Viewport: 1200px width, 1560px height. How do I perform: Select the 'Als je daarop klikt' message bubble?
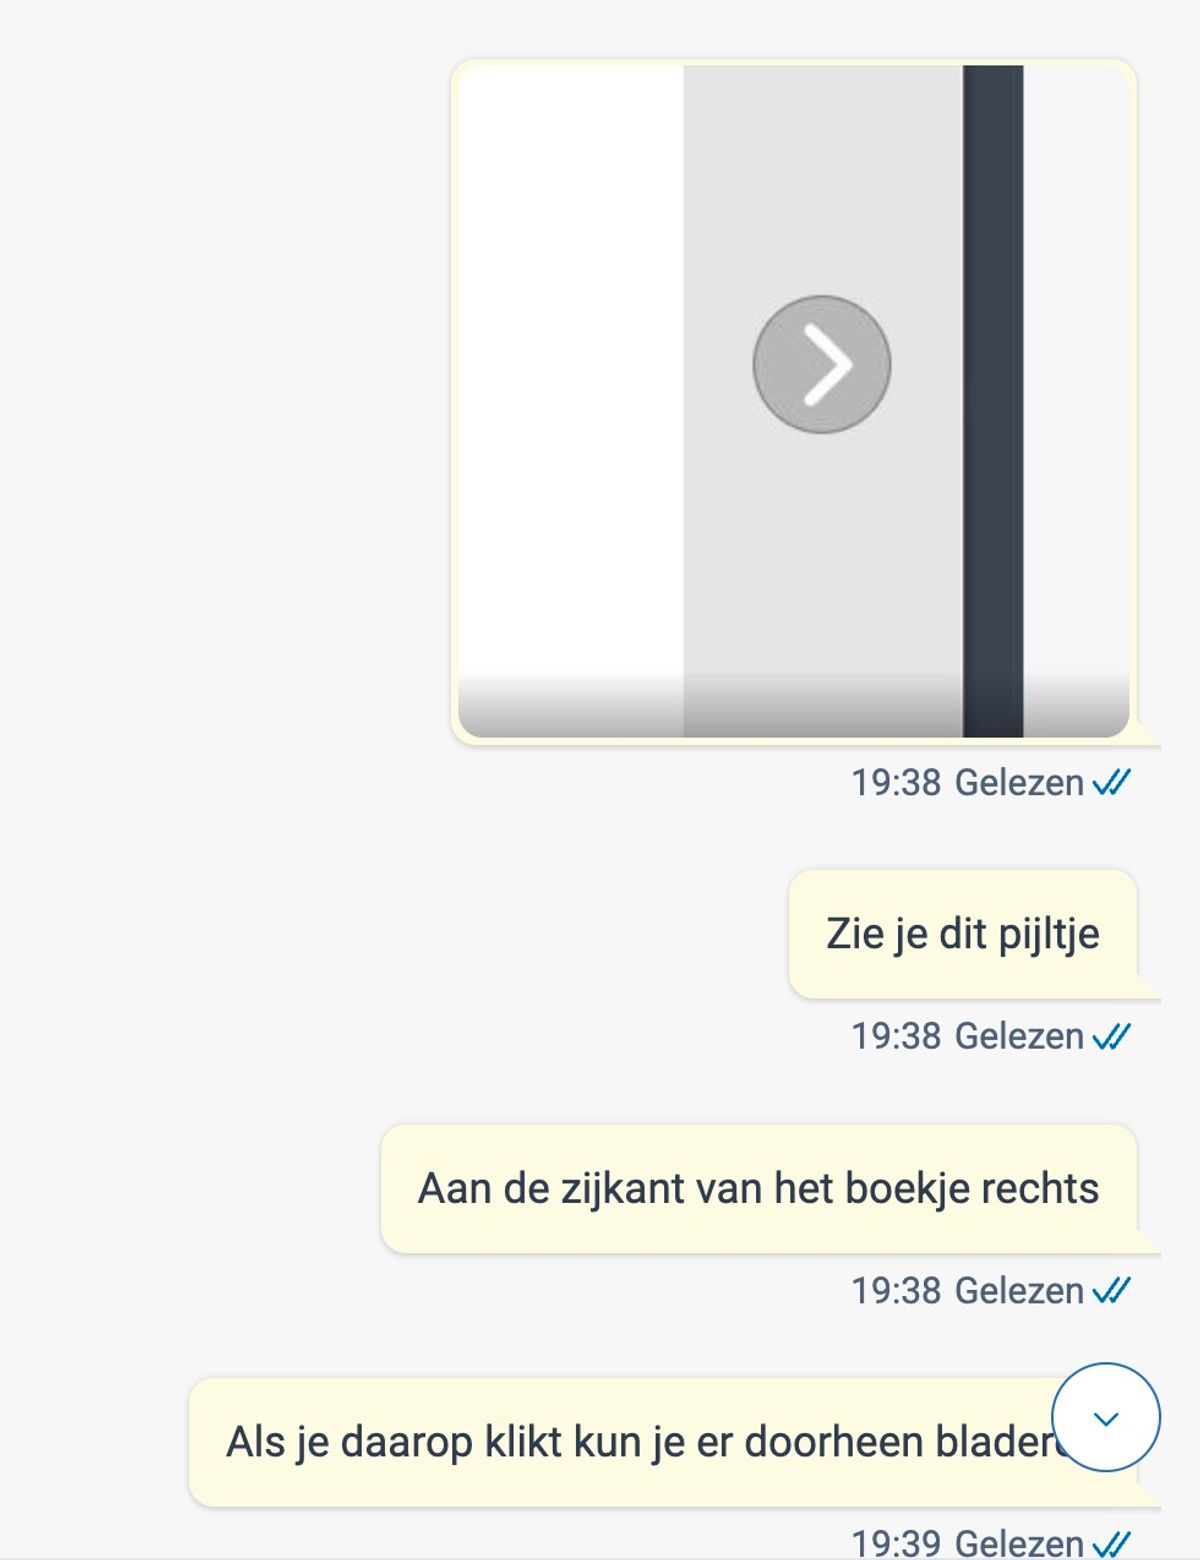coord(663,1442)
